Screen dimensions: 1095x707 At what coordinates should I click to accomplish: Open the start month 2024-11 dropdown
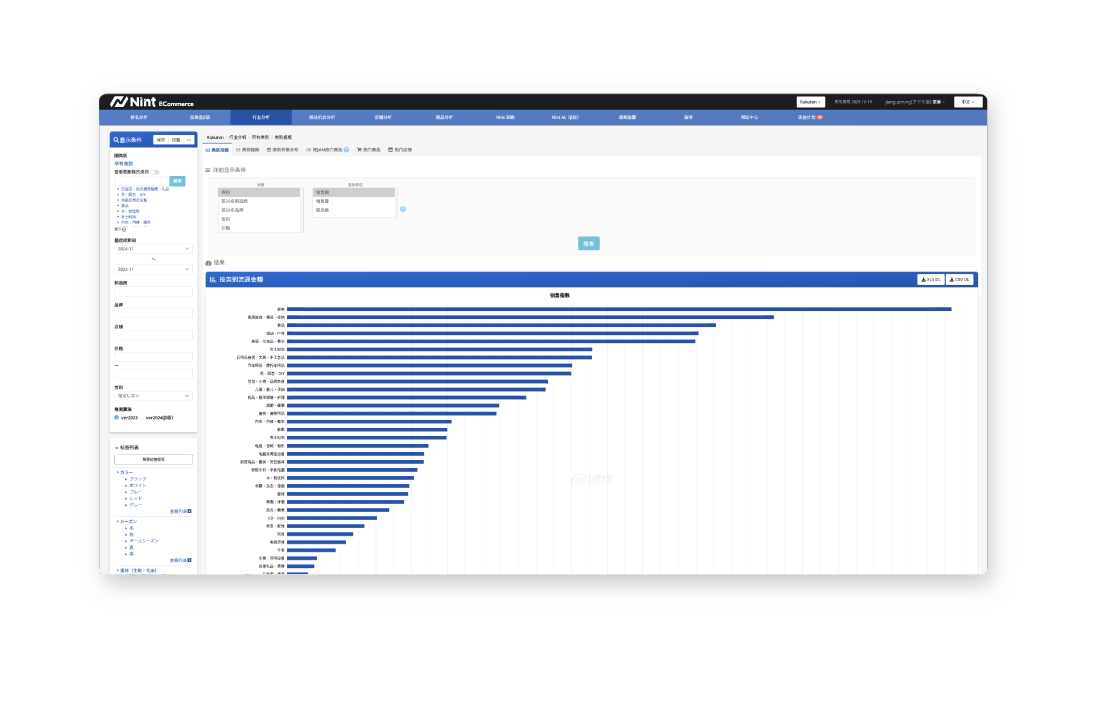(x=153, y=248)
